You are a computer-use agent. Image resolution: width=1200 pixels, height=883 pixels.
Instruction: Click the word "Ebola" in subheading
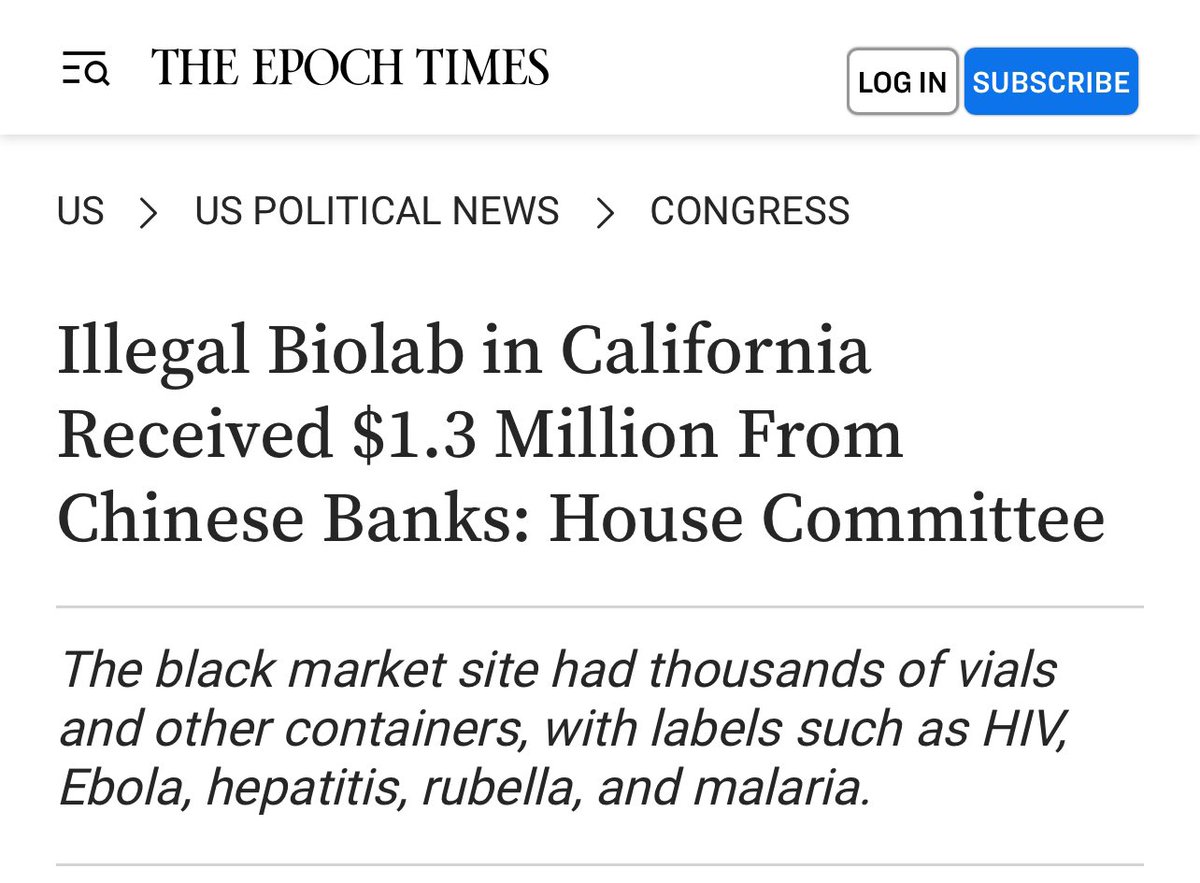pyautogui.click(x=122, y=788)
